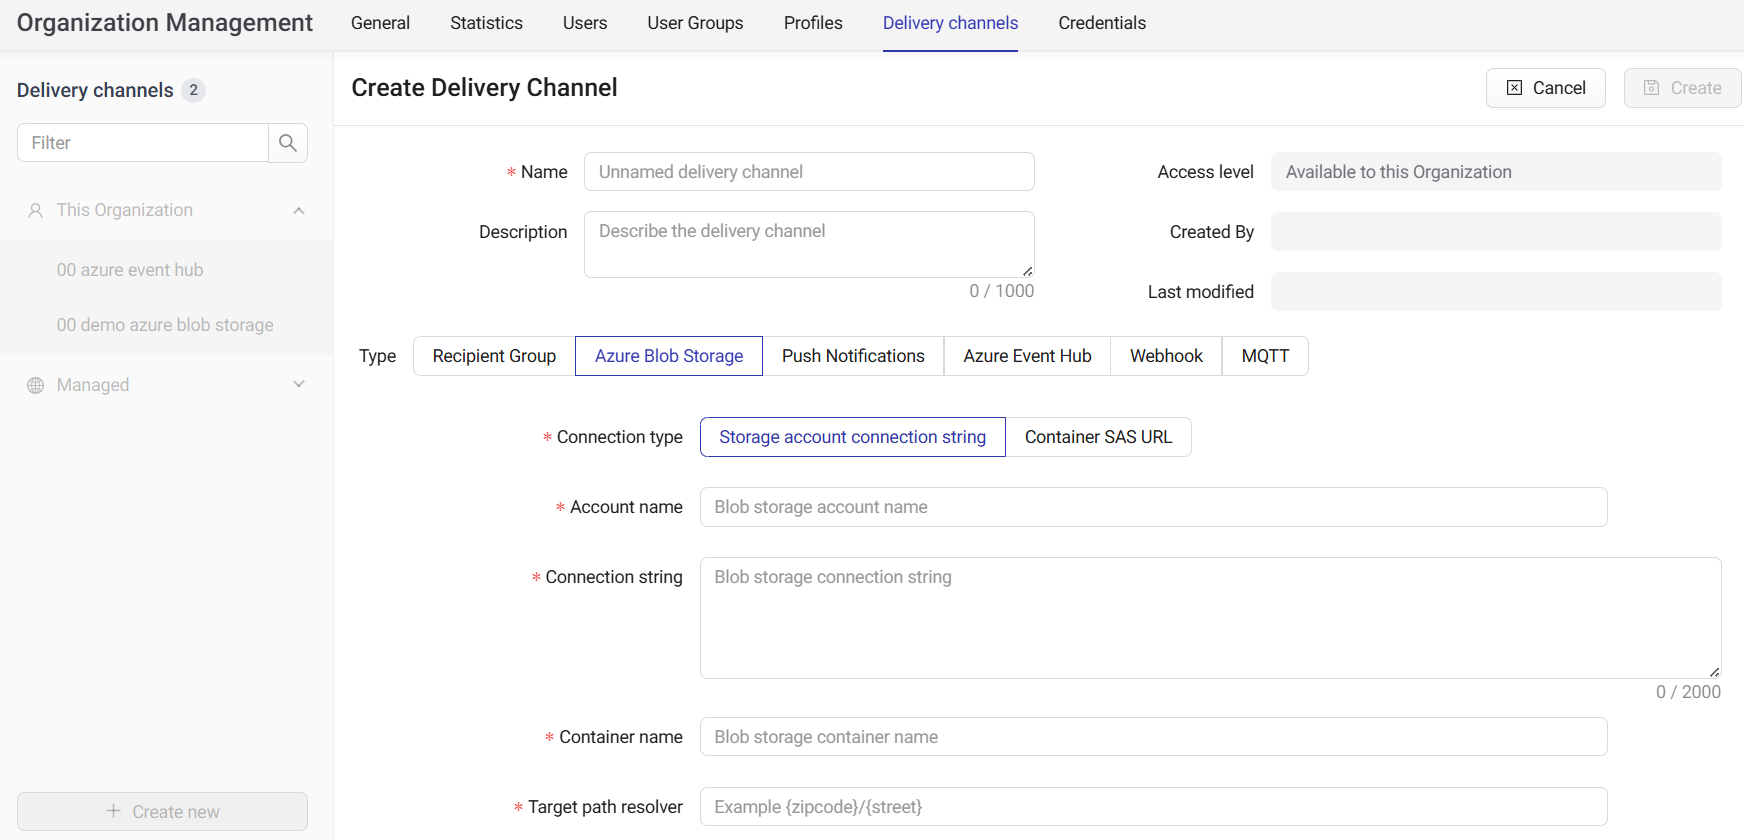
Task: Switch to the User Groups tab
Action: 695,23
